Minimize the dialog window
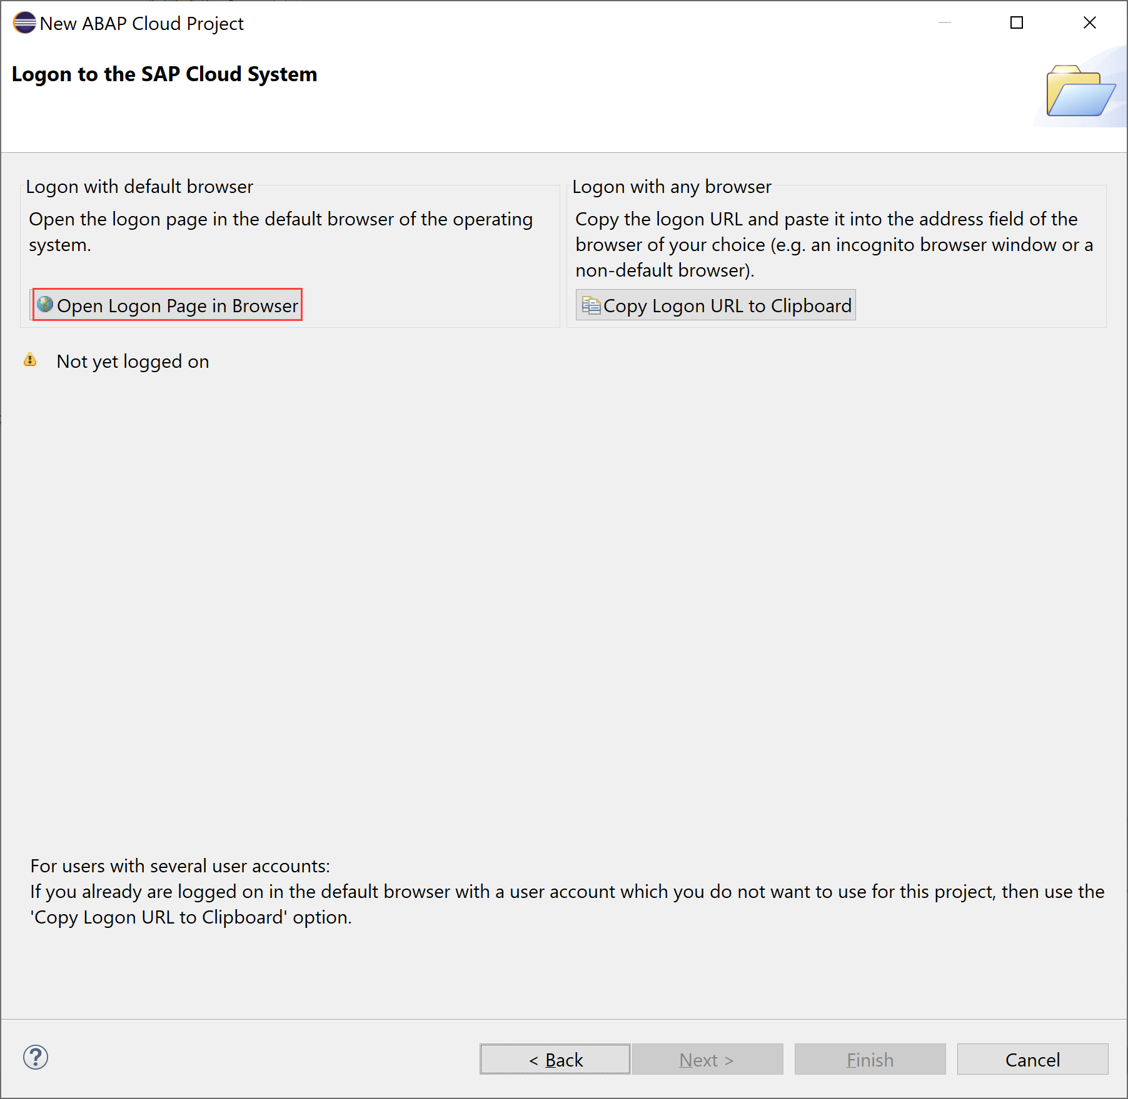 (x=945, y=23)
